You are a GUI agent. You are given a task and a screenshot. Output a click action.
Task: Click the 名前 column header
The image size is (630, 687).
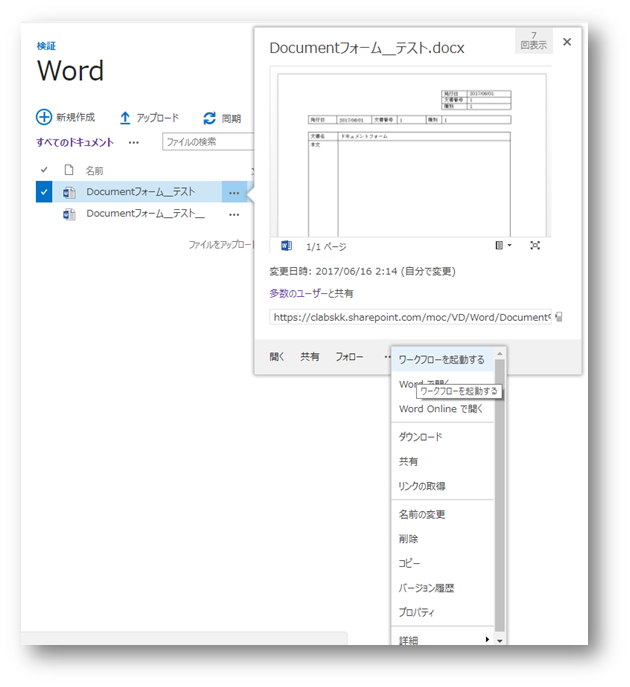click(x=94, y=170)
